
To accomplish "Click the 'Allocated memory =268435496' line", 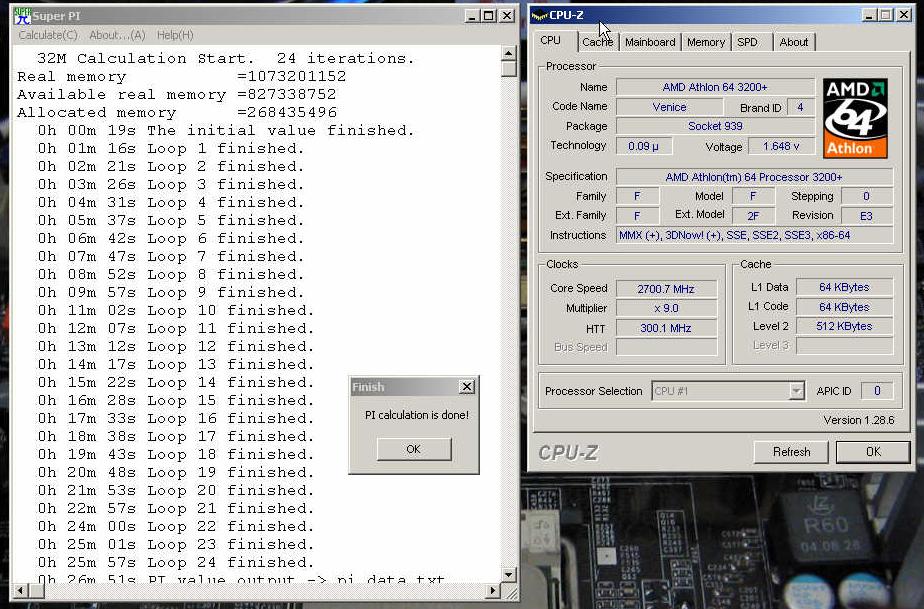I will click(x=177, y=113).
